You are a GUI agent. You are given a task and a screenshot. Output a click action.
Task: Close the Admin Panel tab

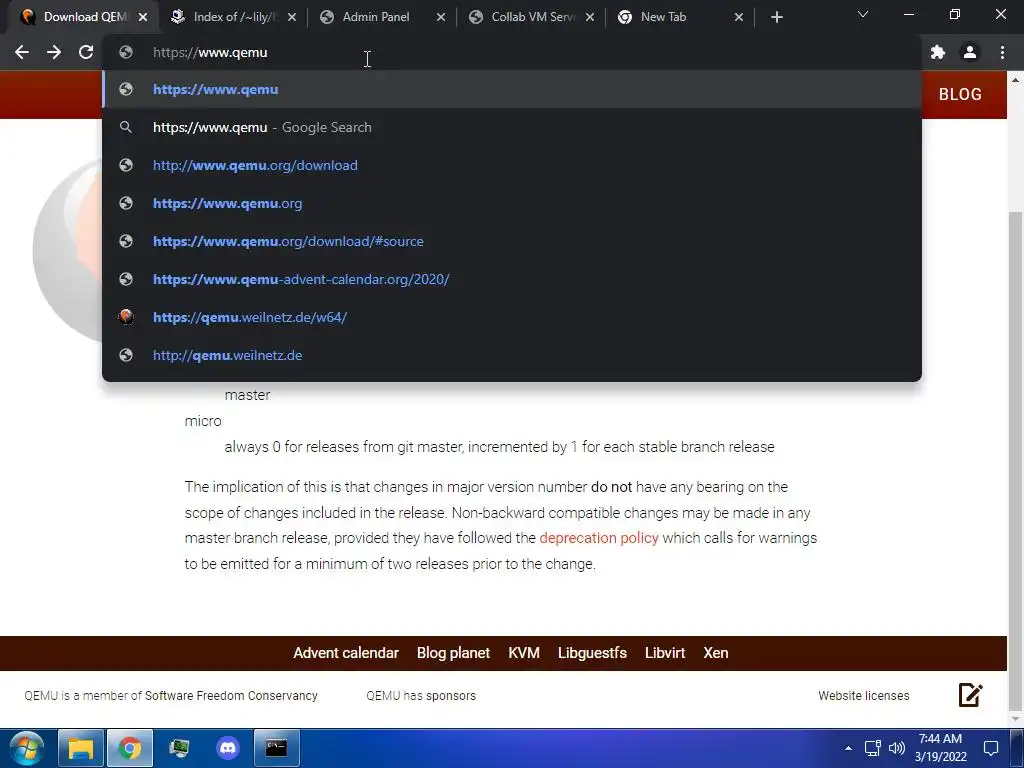(441, 17)
